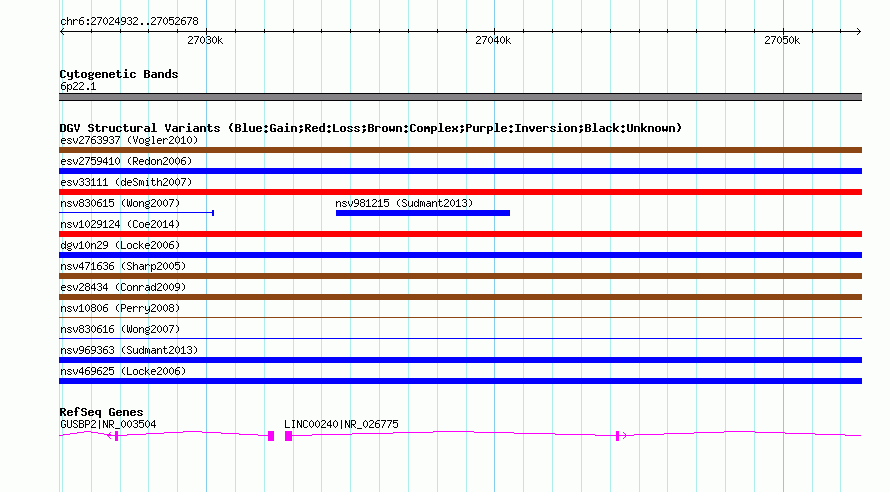The height and width of the screenshot is (492, 890).
Task: Click the nsv1029124 (Coe2014) label
Action: point(120,224)
